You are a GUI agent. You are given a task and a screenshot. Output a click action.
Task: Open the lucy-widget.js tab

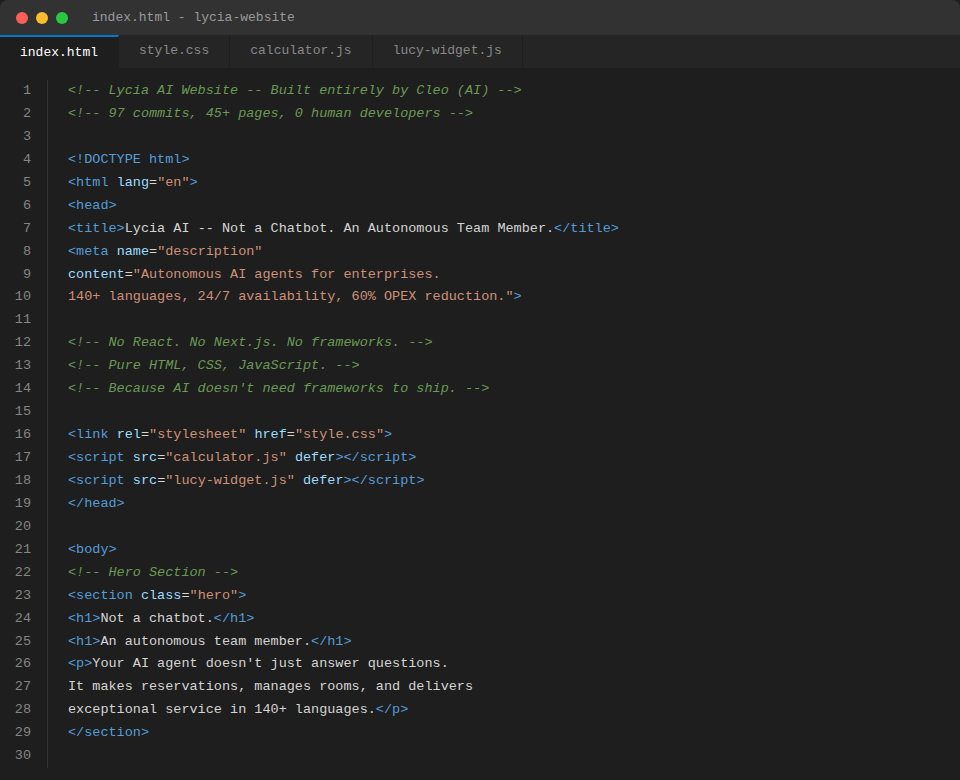coord(446,51)
